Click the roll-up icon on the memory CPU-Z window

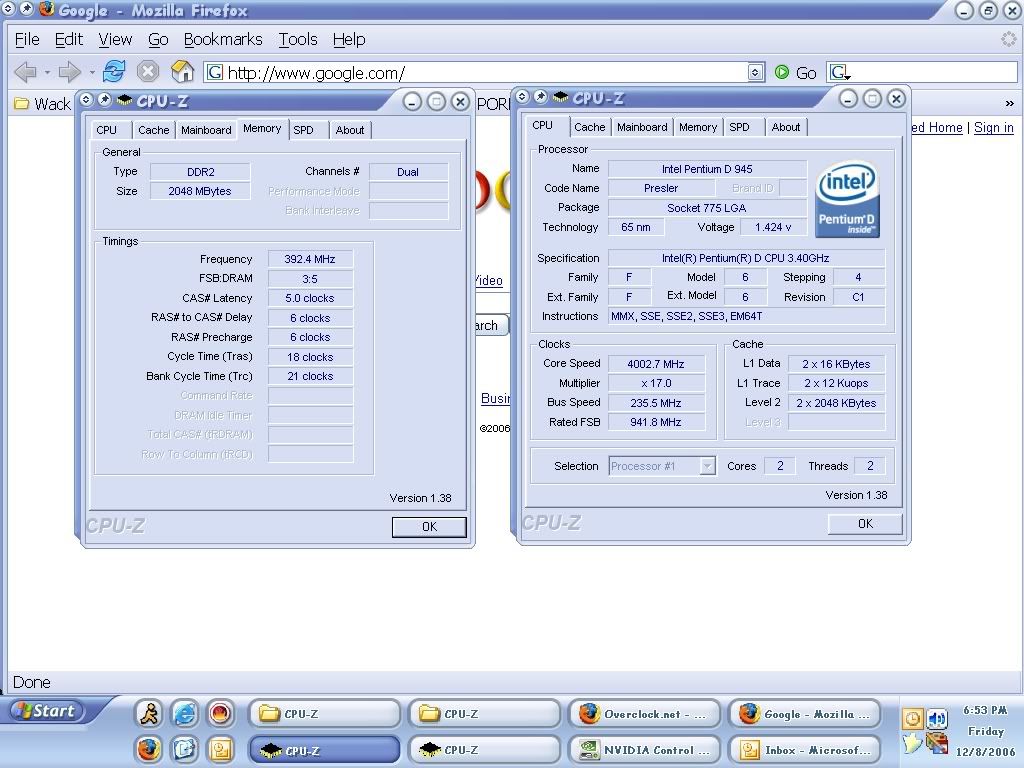click(x=86, y=100)
